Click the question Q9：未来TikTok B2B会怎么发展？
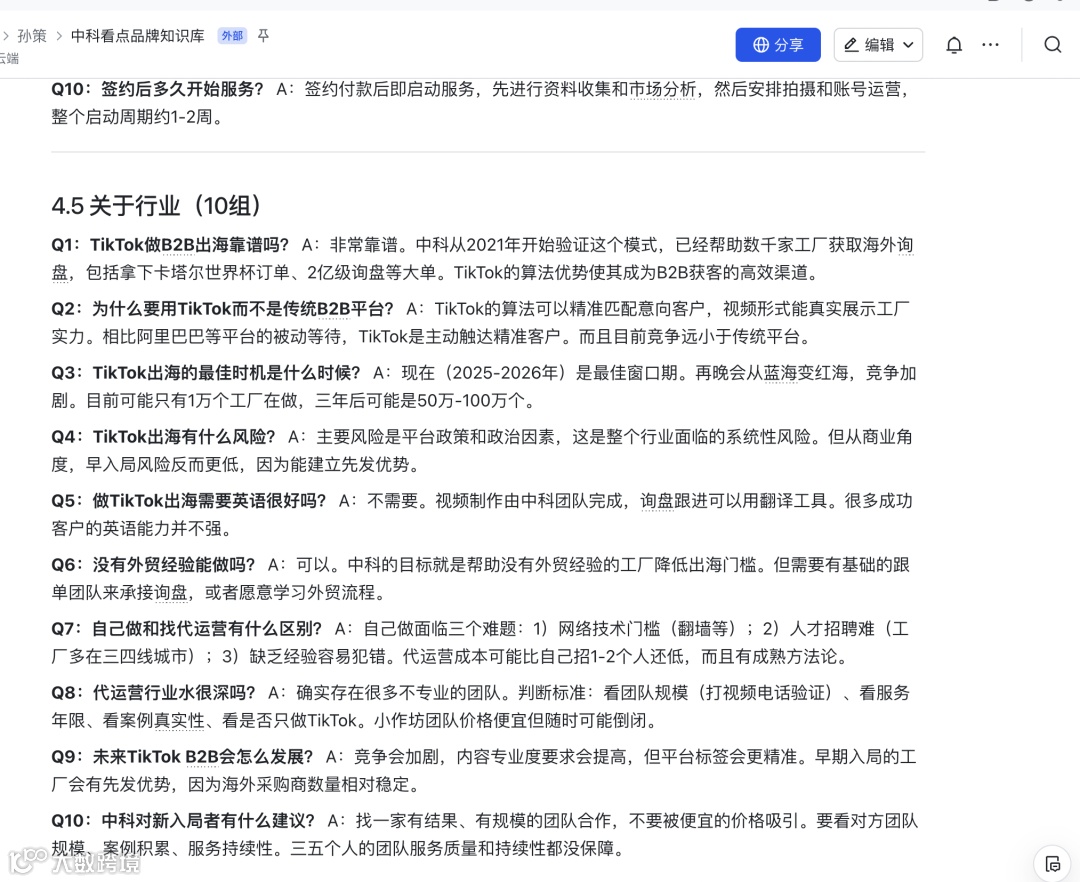 [183, 757]
